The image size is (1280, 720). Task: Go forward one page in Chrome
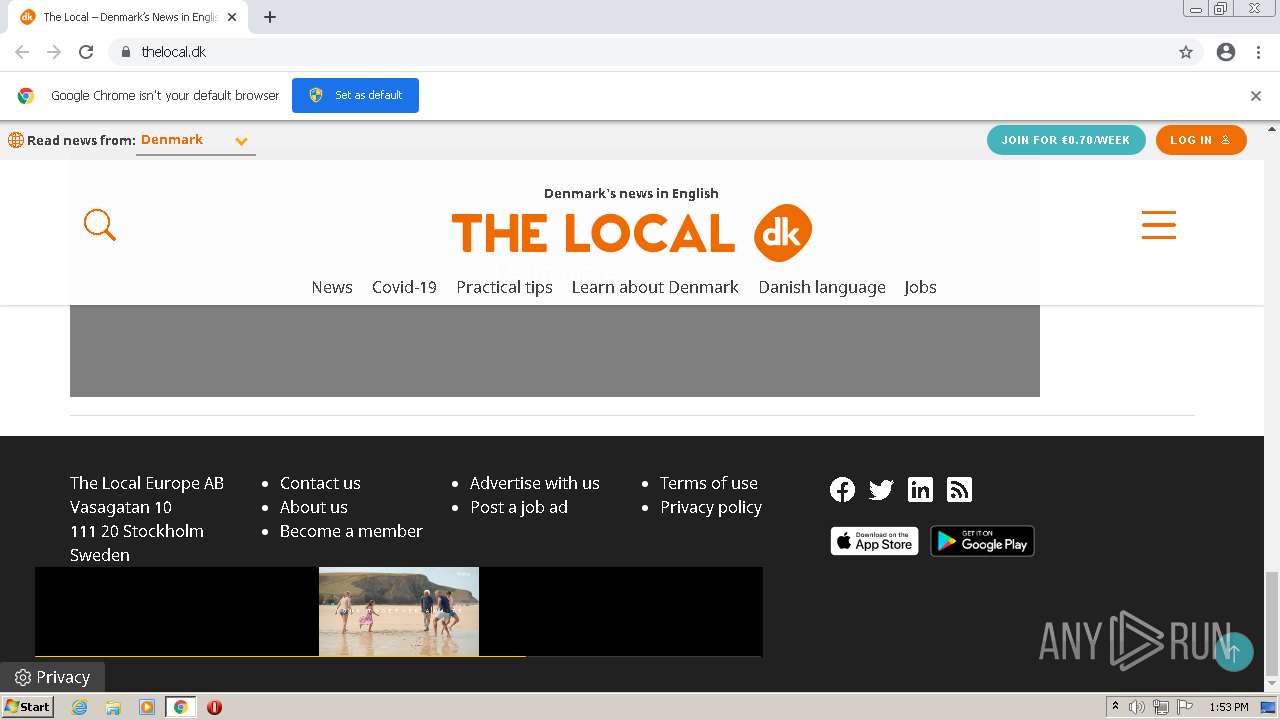(54, 52)
